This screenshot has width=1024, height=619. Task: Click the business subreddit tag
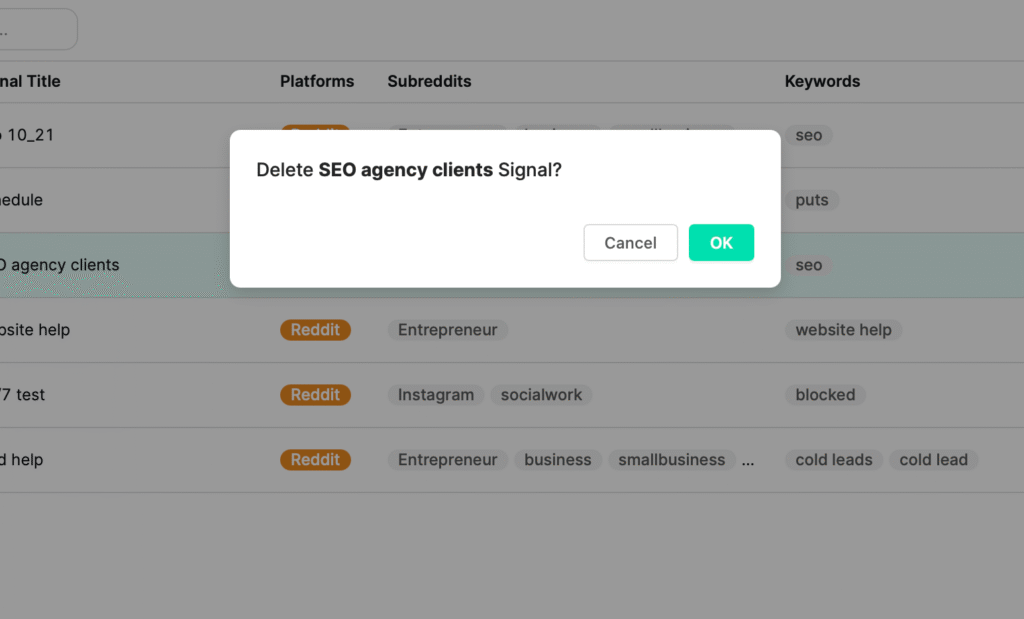click(x=557, y=460)
